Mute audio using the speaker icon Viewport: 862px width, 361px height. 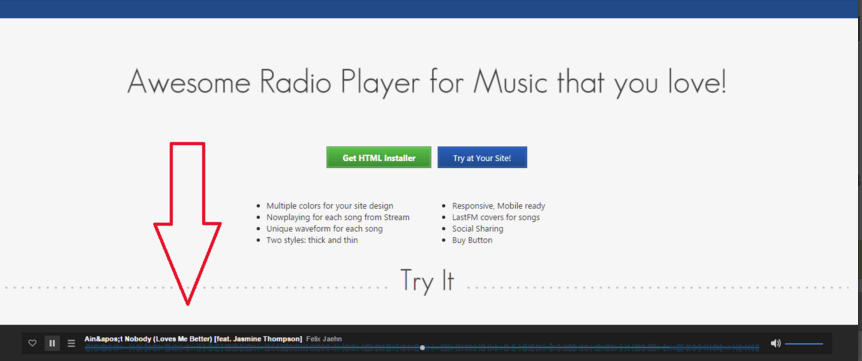[x=775, y=343]
